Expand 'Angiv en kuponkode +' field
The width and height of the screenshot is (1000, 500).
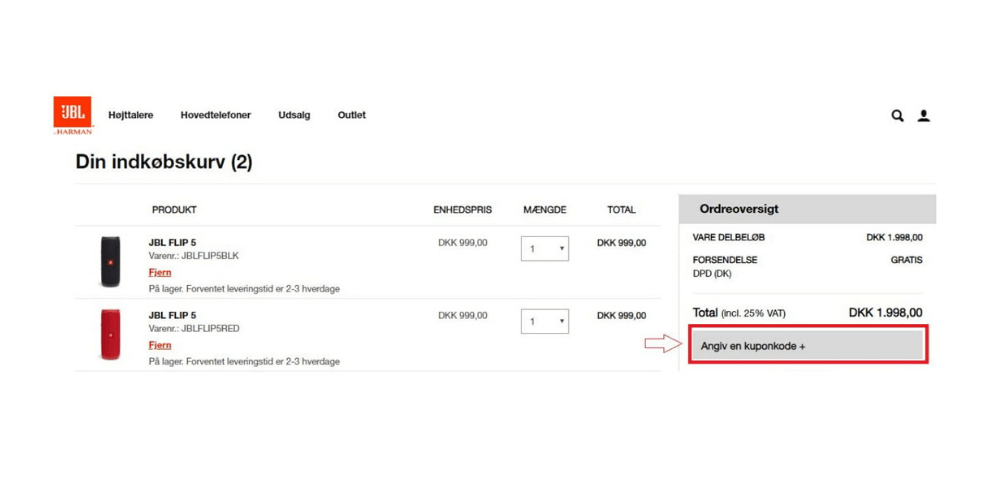point(807,346)
